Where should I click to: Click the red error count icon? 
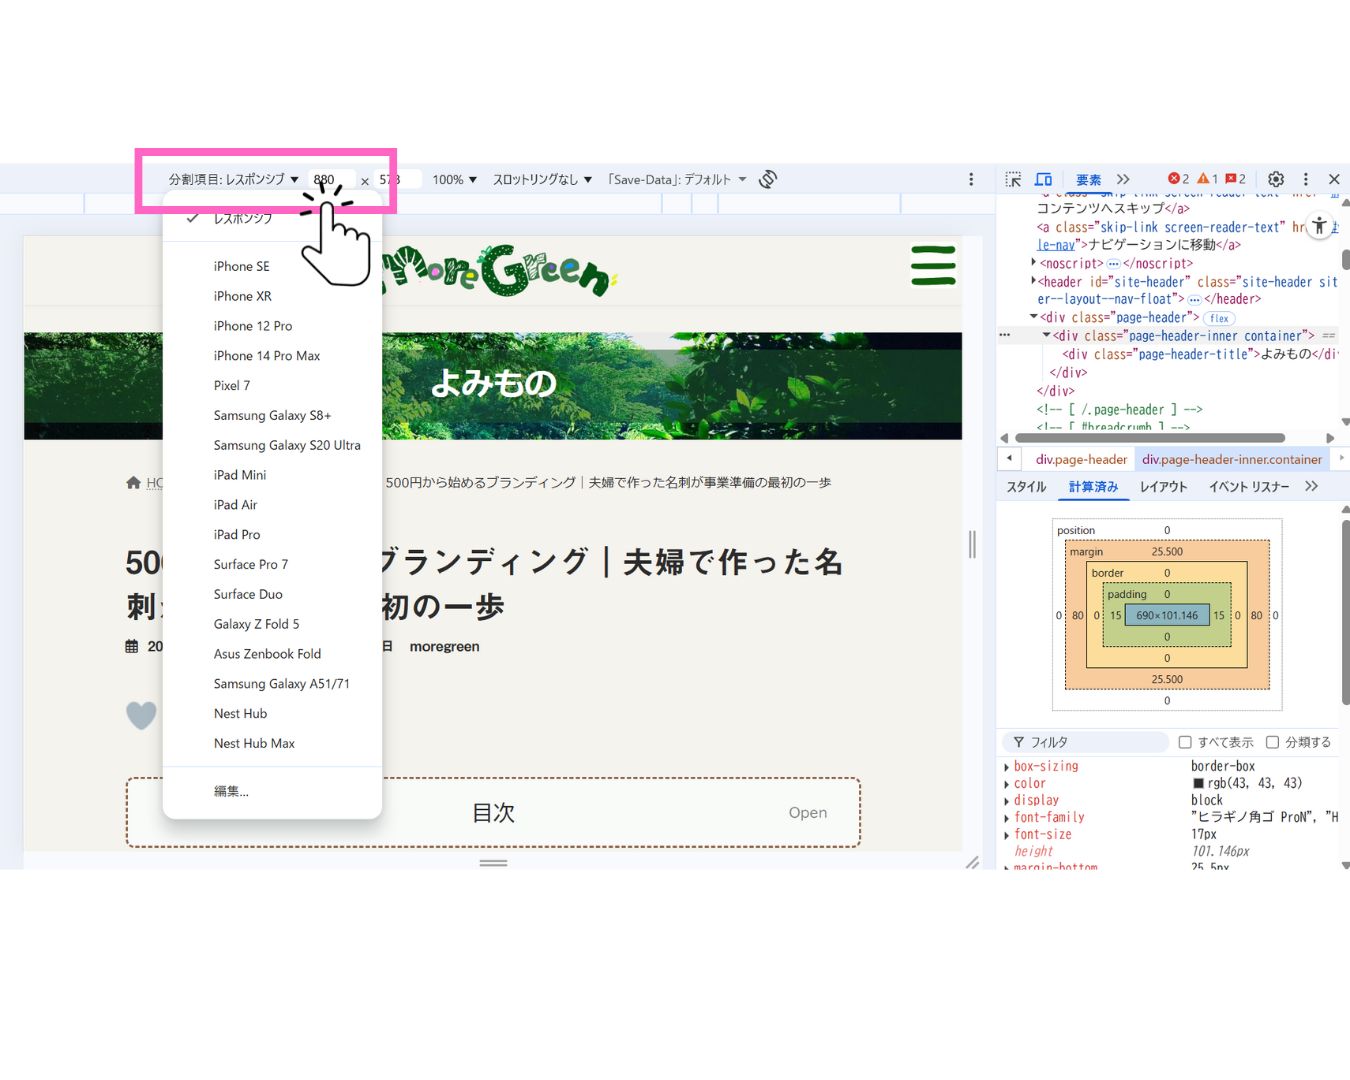click(1178, 179)
